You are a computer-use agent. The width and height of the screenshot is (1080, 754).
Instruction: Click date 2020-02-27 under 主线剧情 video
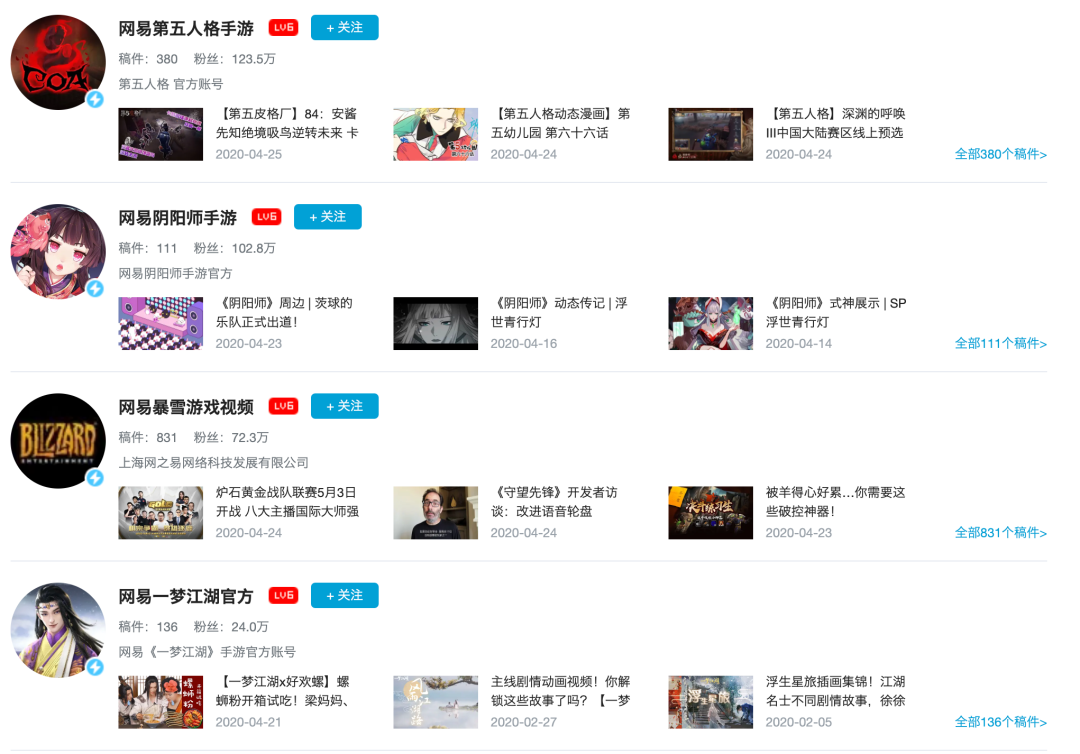[x=523, y=722]
